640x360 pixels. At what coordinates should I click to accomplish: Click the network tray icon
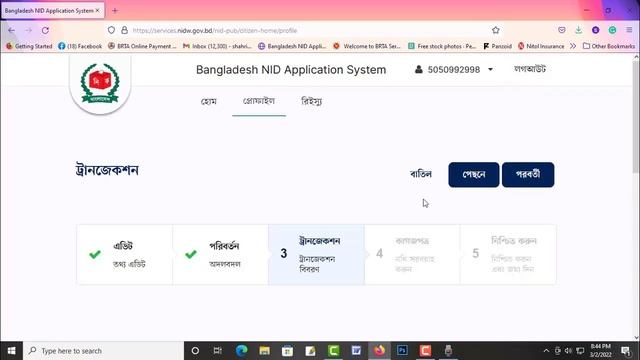580,351
